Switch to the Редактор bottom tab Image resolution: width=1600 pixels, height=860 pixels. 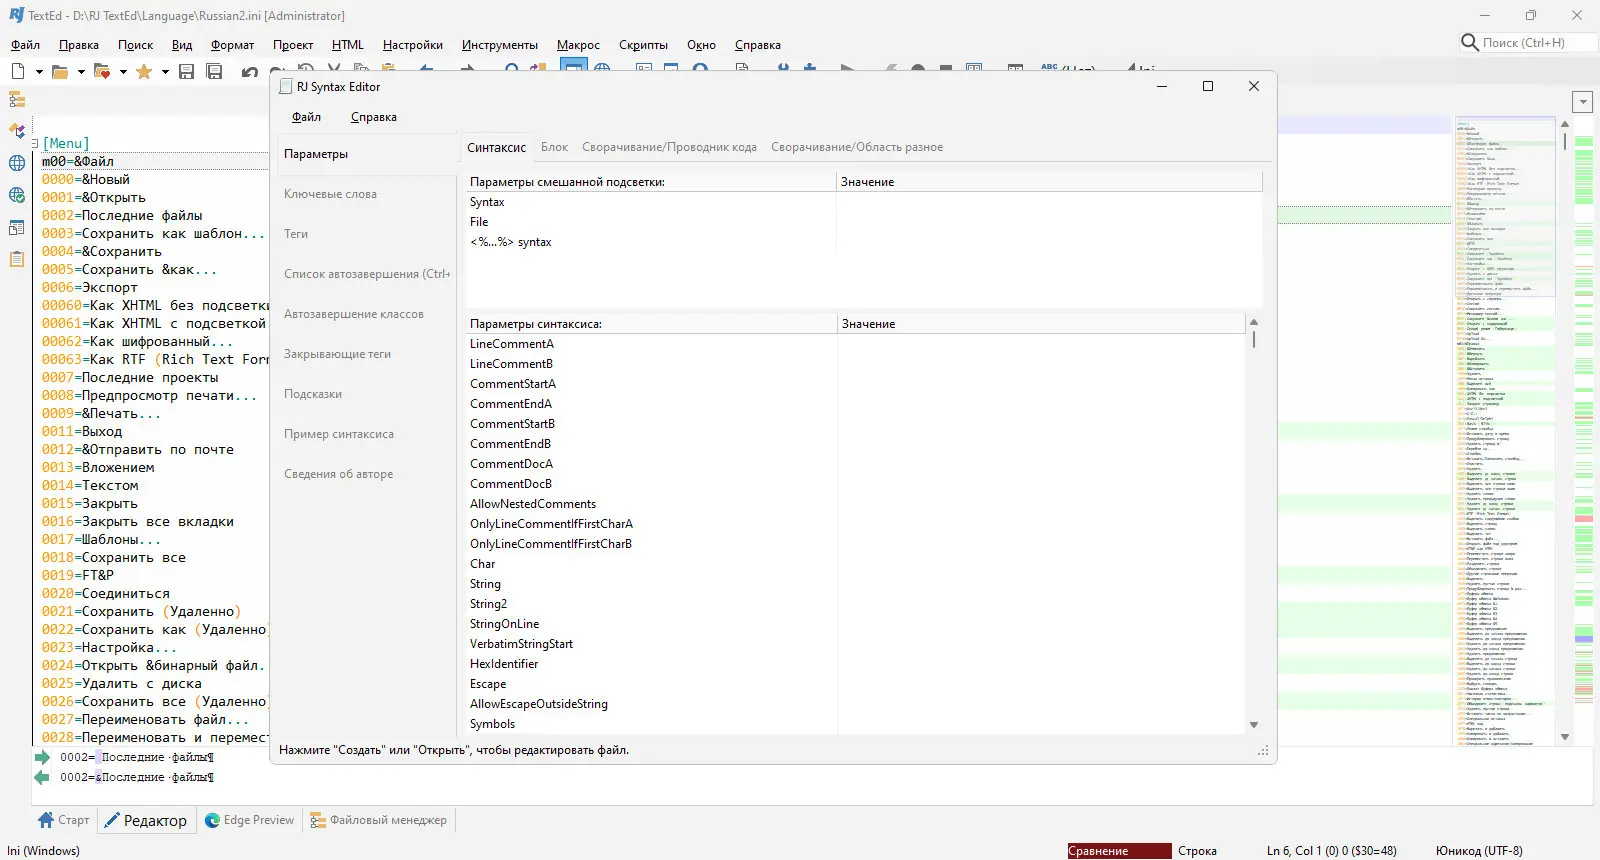pyautogui.click(x=146, y=820)
